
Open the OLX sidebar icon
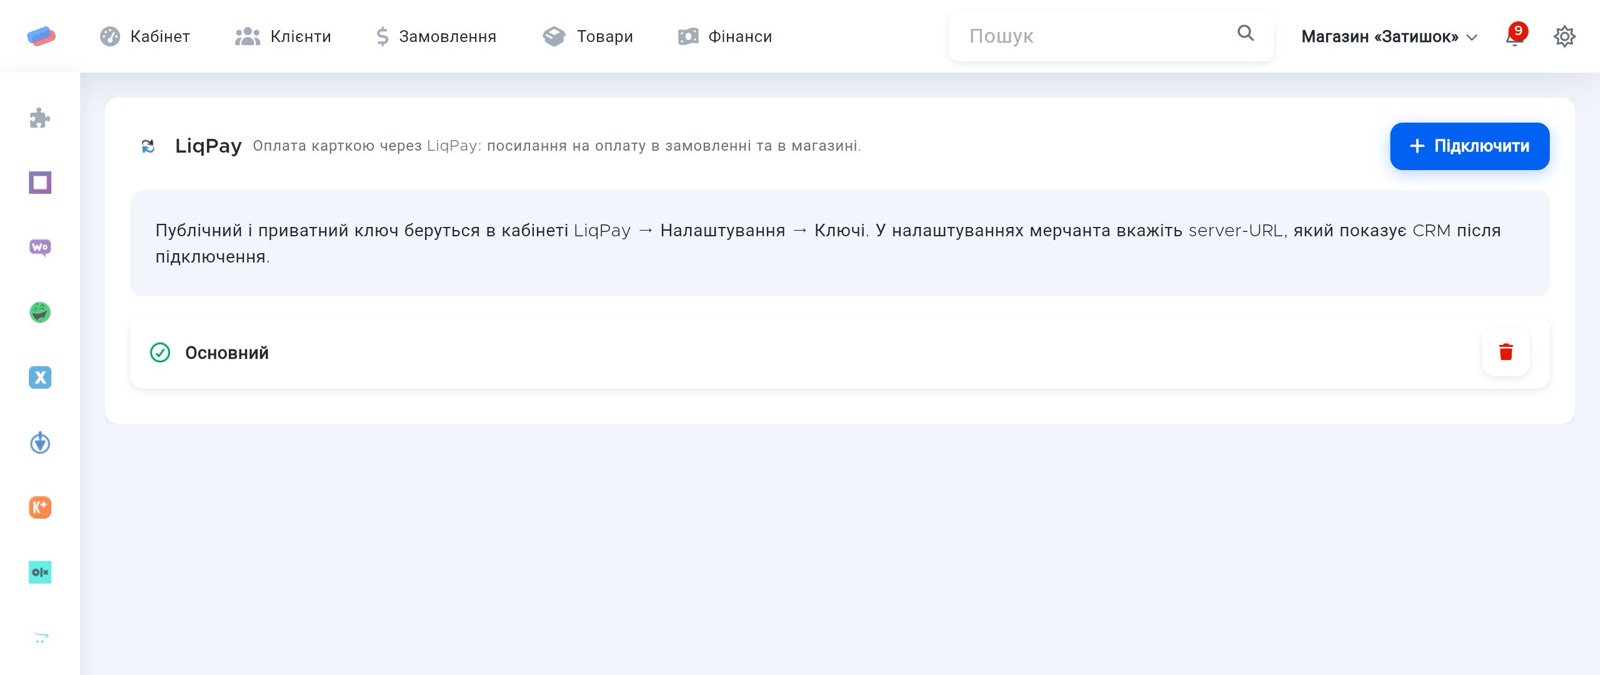[x=40, y=572]
